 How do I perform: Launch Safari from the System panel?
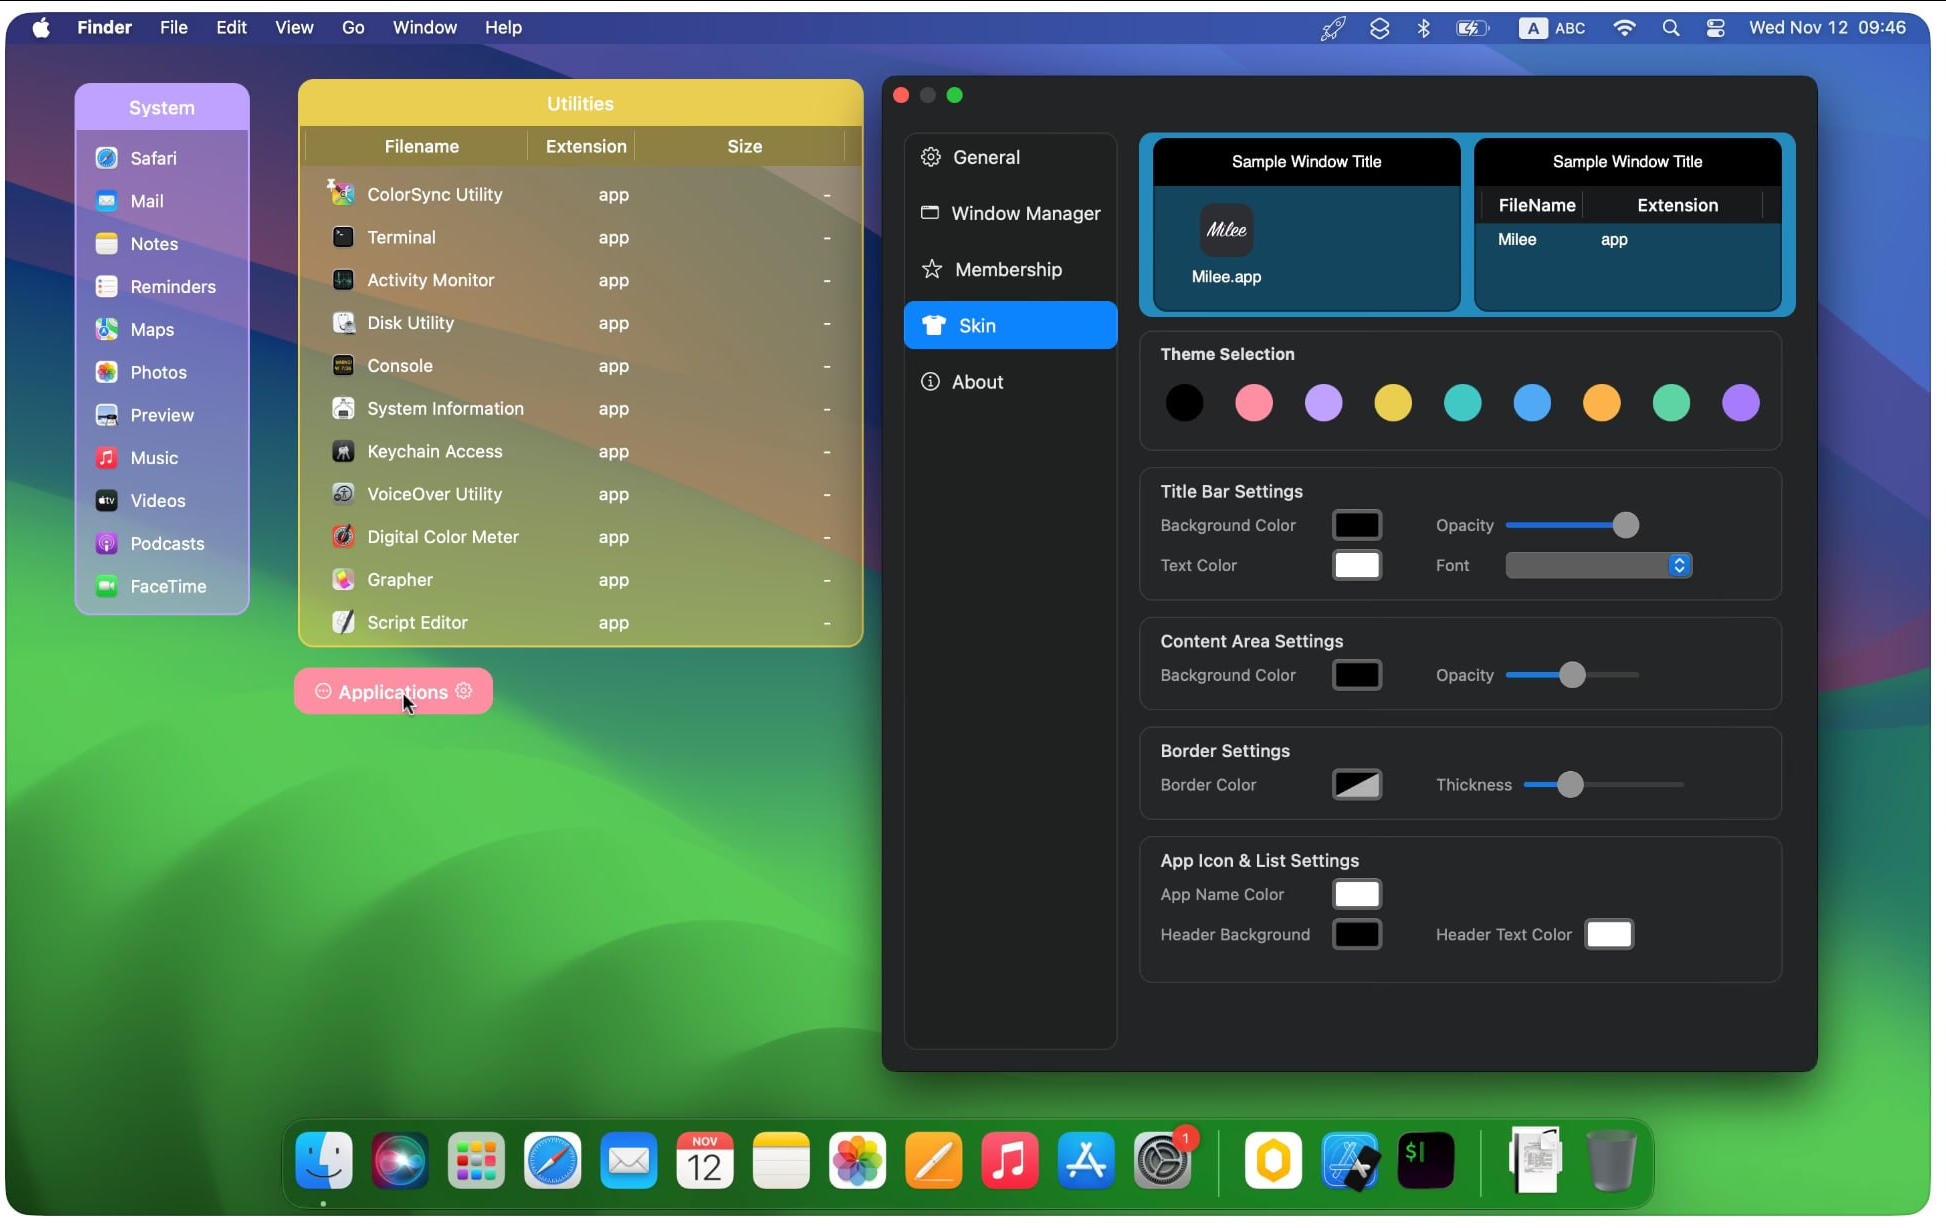152,158
